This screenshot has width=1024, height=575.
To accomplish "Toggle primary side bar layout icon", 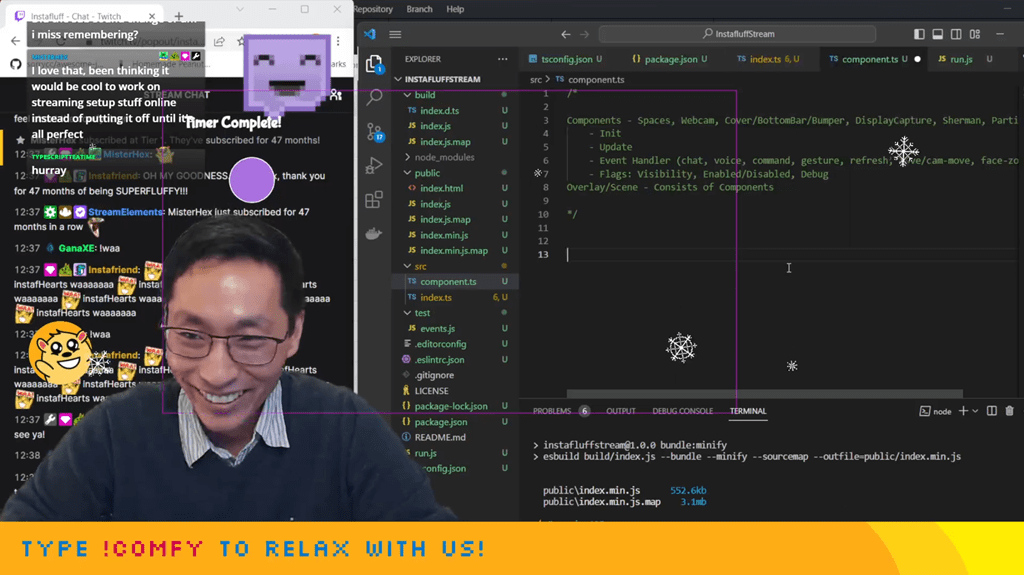I will coord(919,34).
